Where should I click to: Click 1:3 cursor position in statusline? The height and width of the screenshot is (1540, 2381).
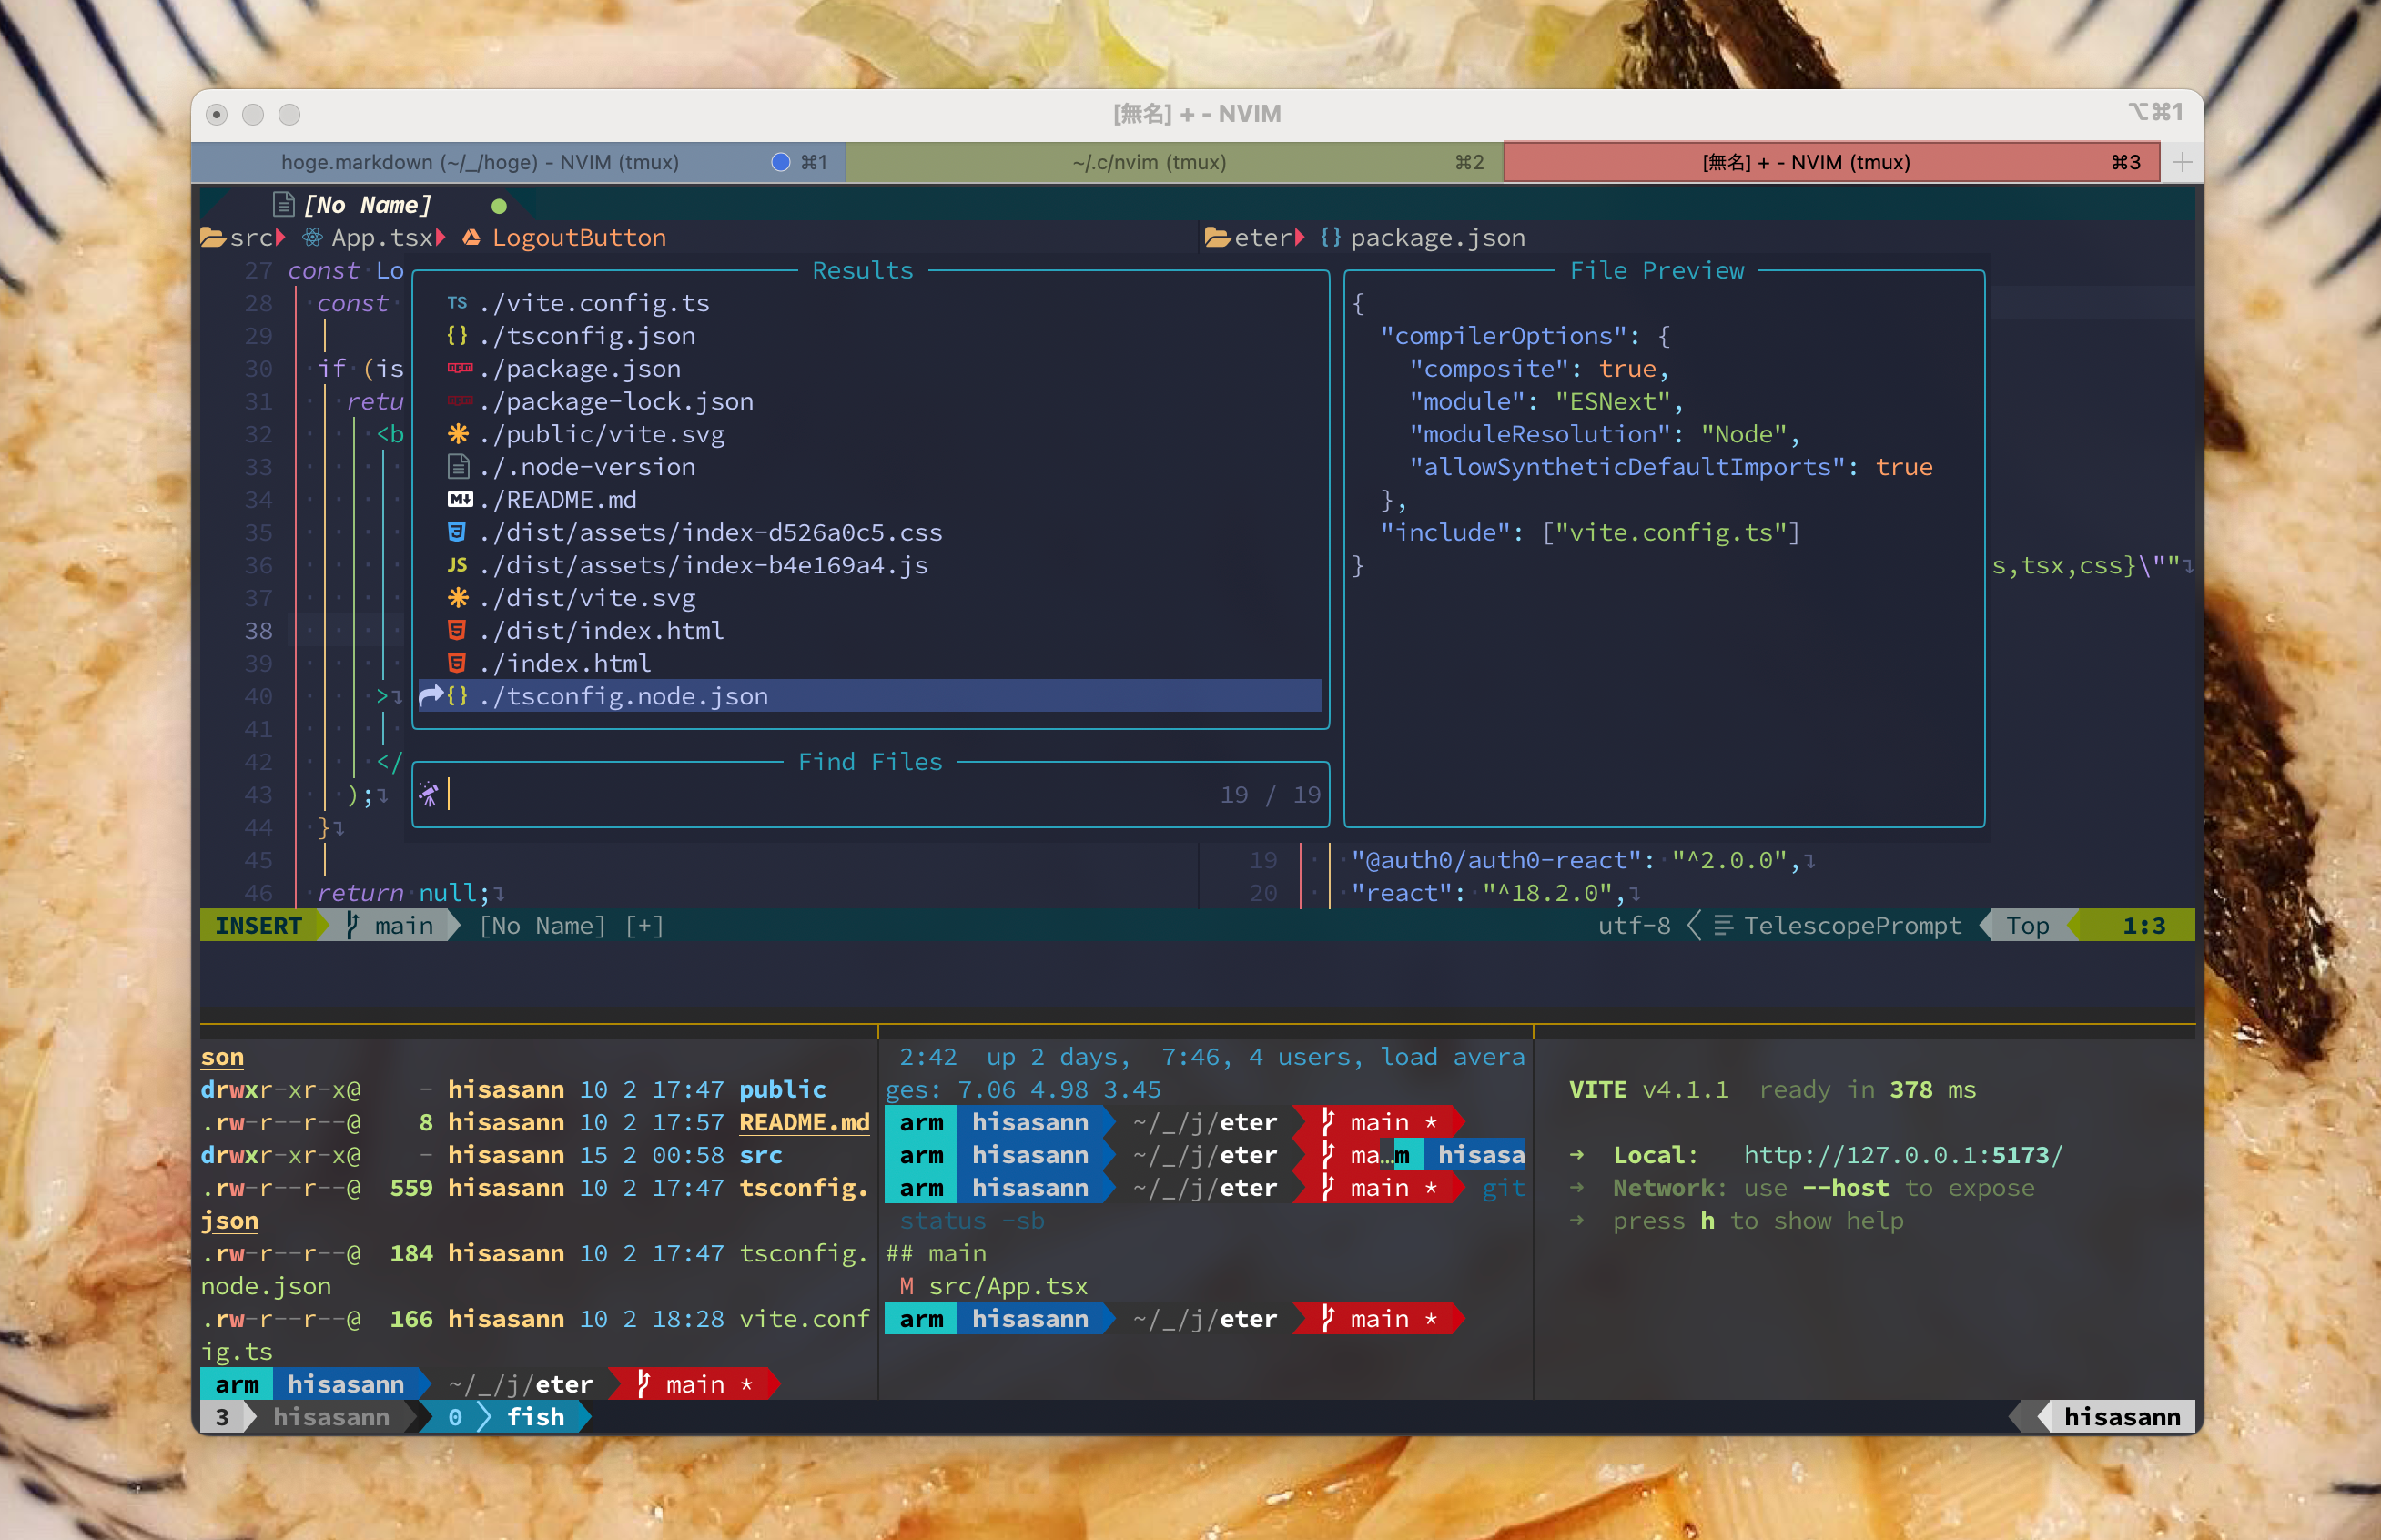(2144, 926)
